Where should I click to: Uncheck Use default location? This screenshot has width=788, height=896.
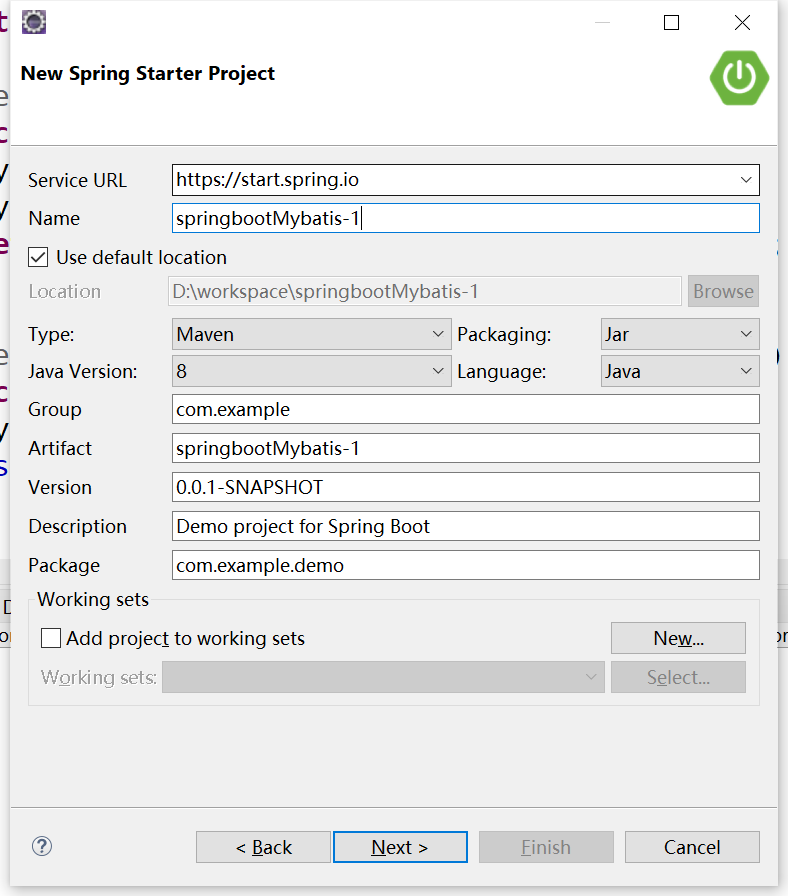click(x=38, y=257)
